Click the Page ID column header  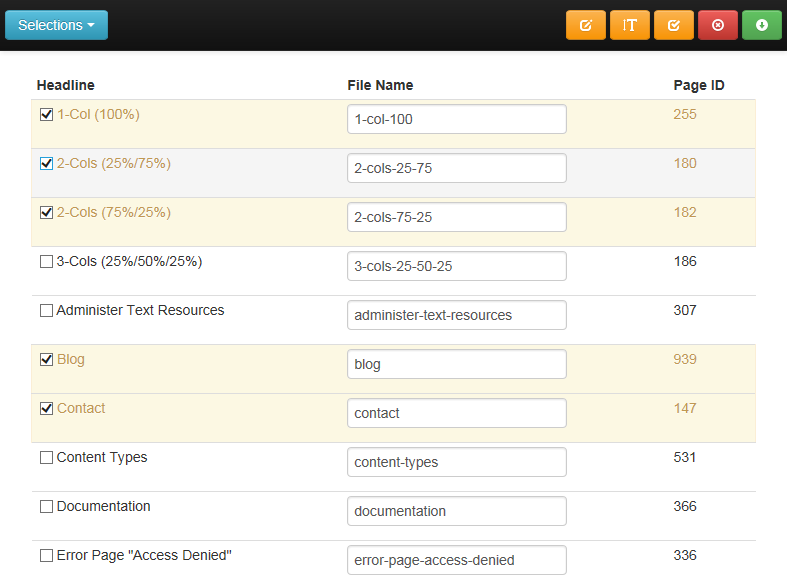[699, 85]
